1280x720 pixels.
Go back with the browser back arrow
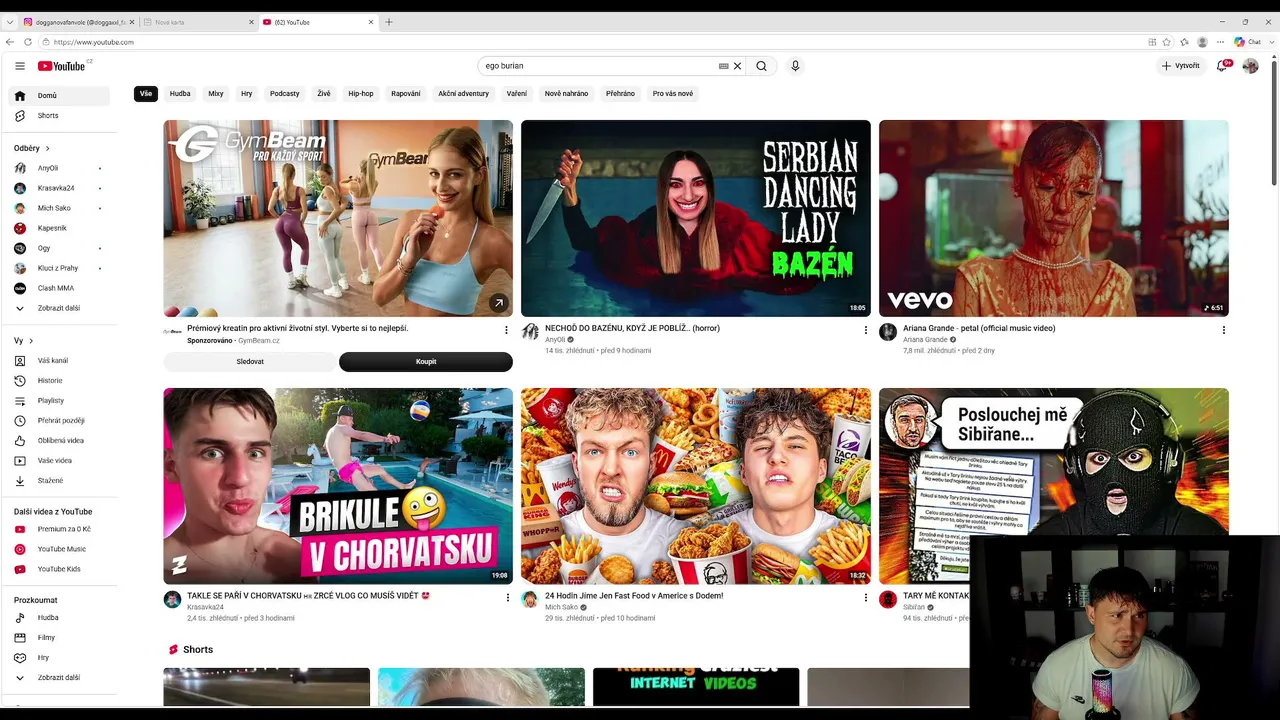click(x=10, y=42)
